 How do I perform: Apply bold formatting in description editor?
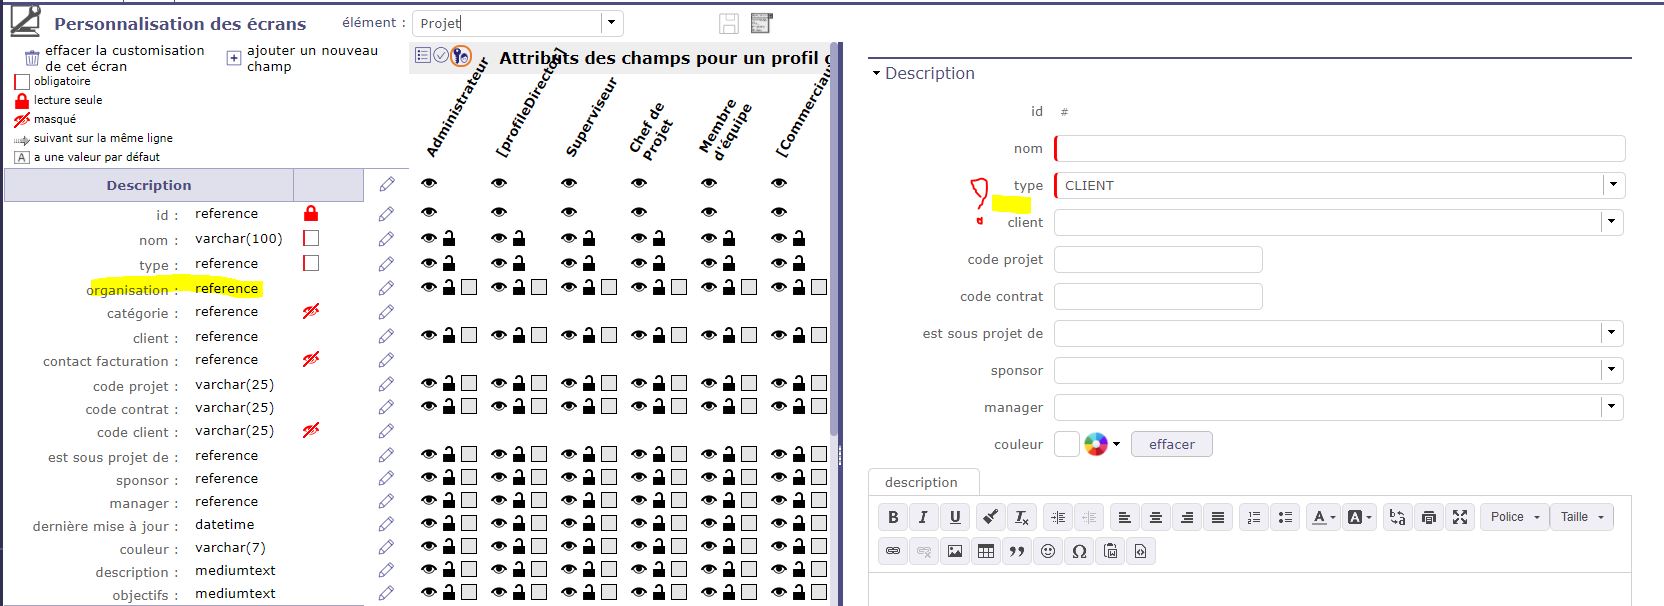coord(893,517)
